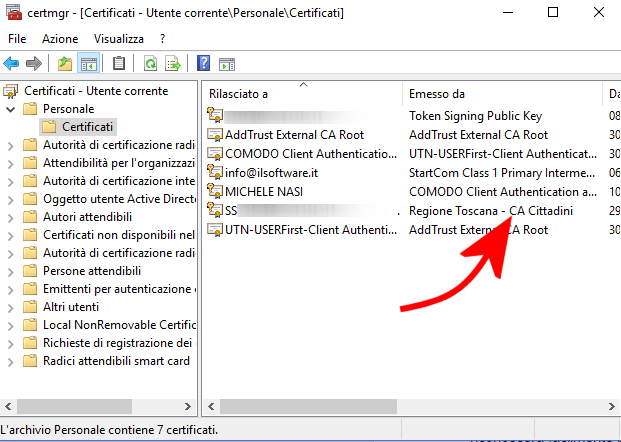This screenshot has height=442, width=621.
Task: Click certificate icon of UTN-USERFirst-Client row
Action: (x=215, y=230)
